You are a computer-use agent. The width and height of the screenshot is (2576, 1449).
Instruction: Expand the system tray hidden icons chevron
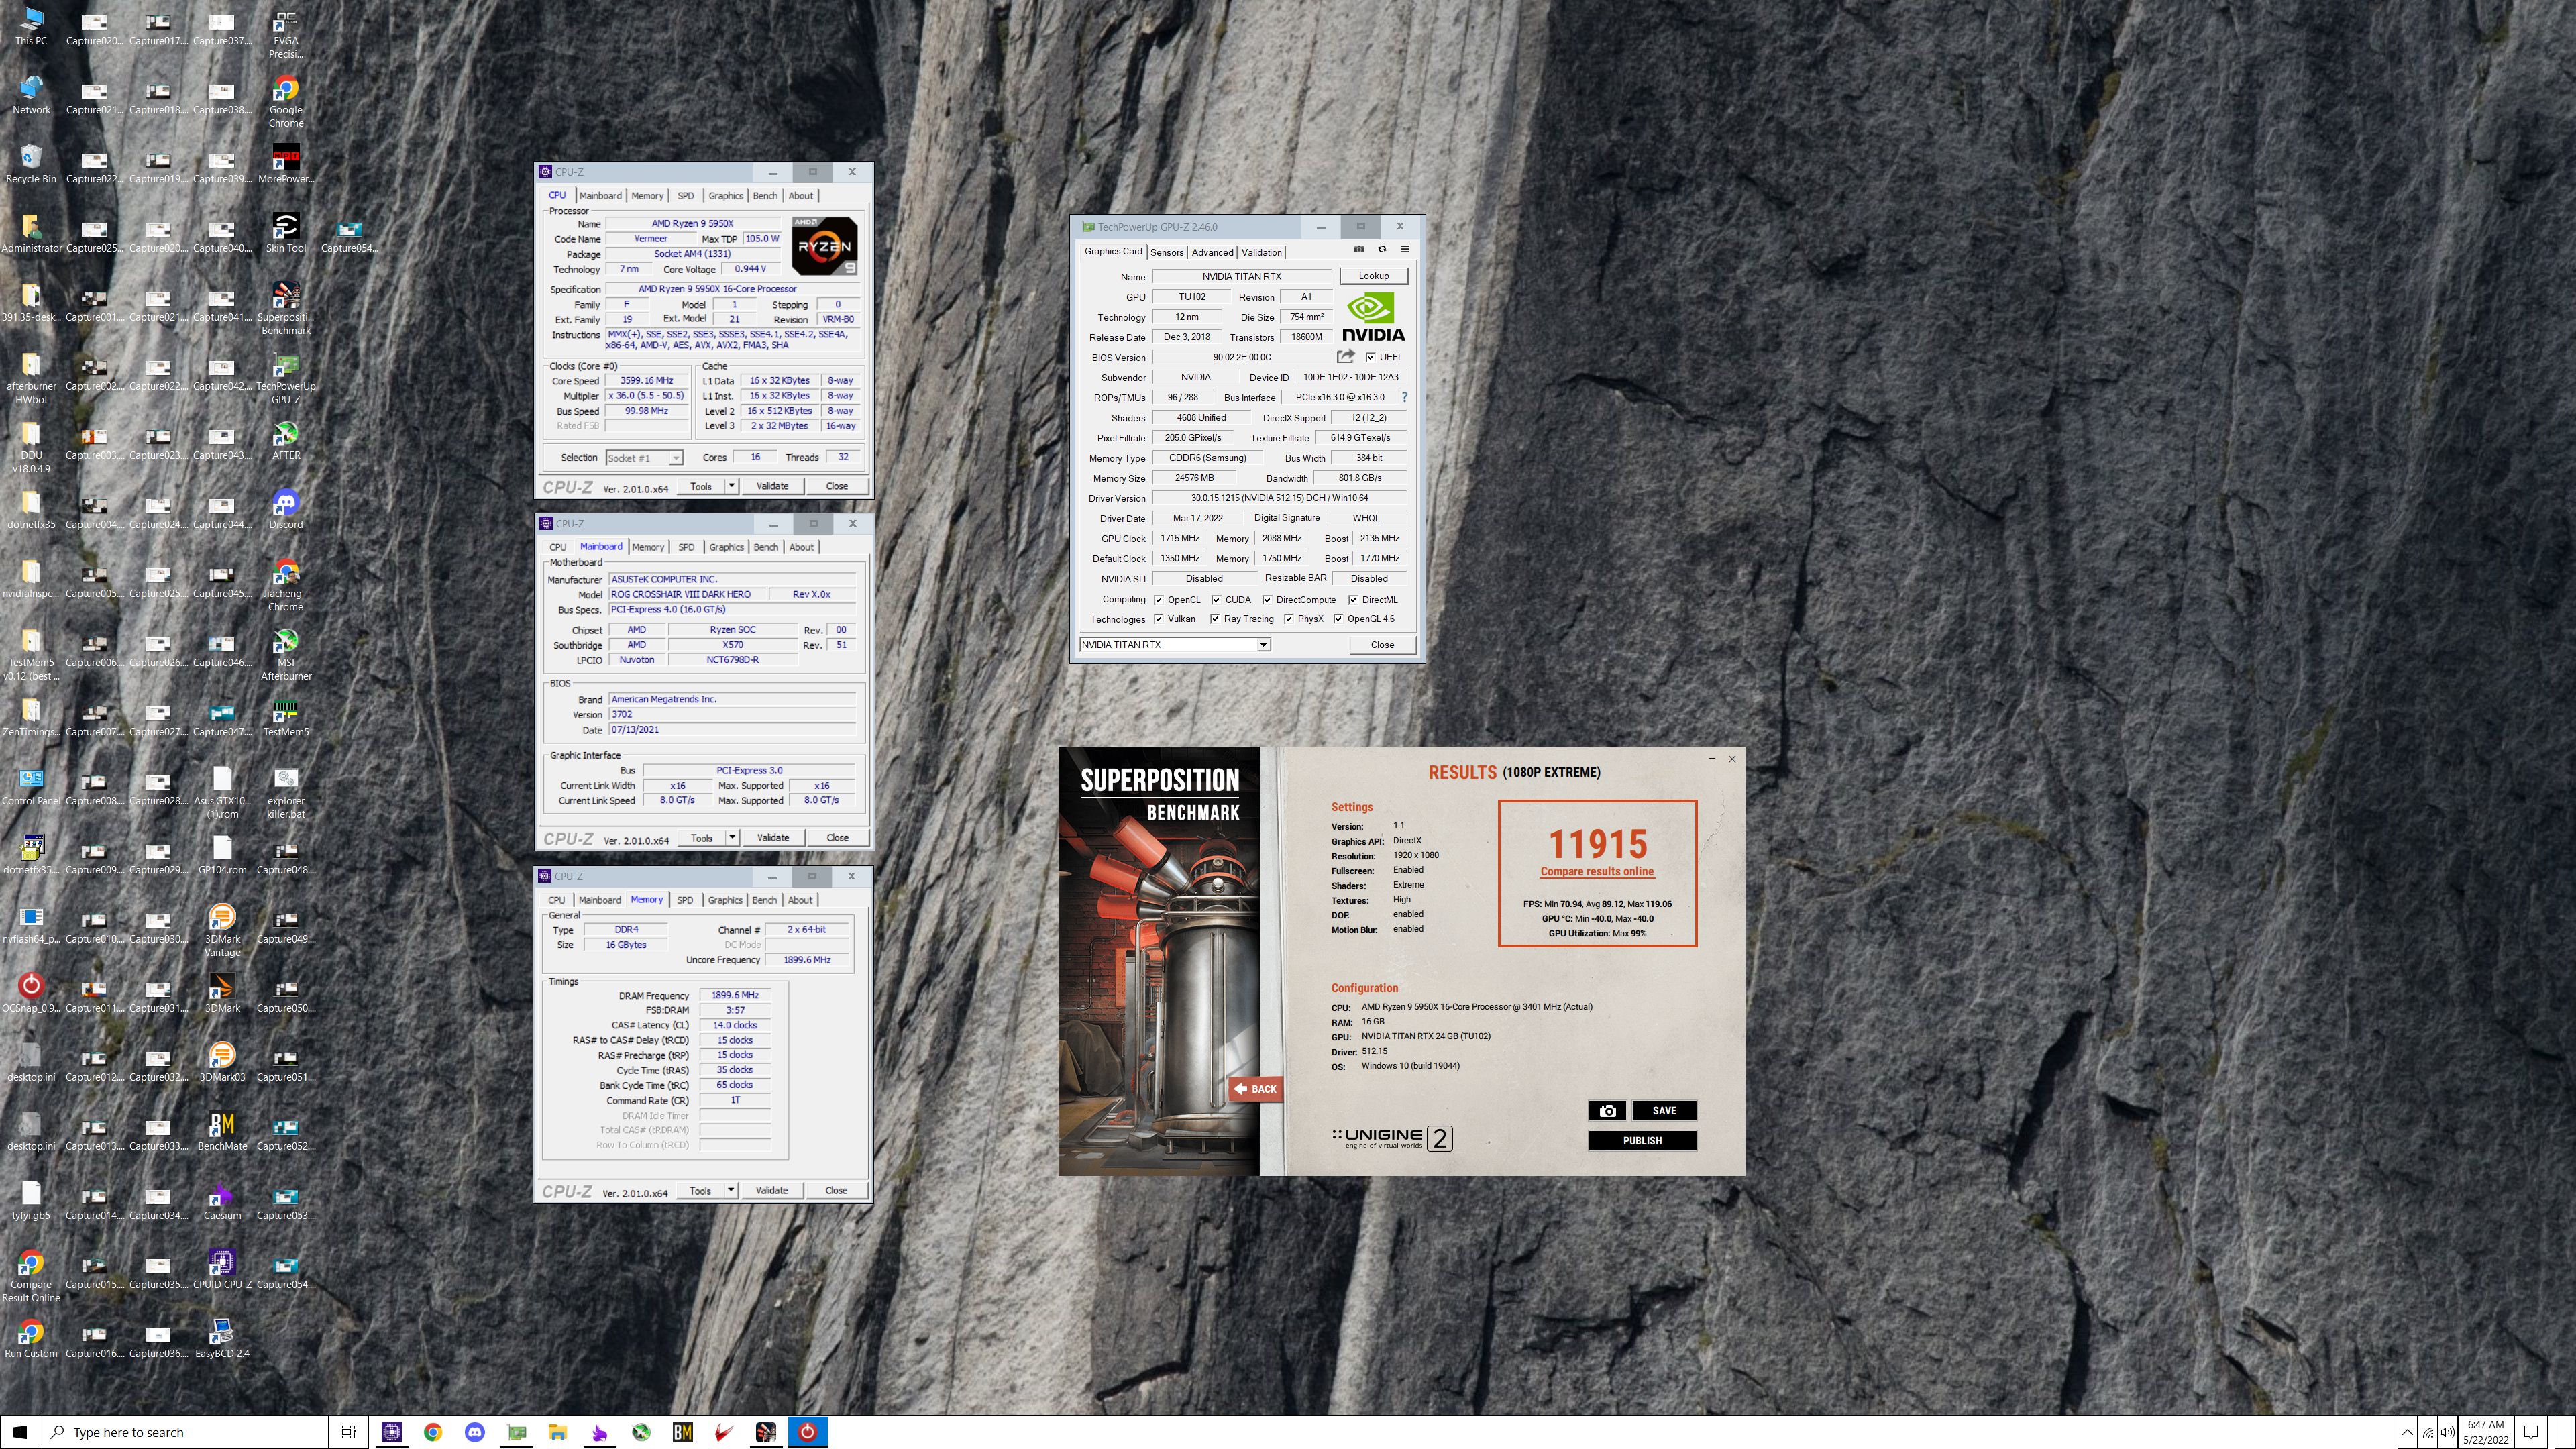click(x=2407, y=1432)
